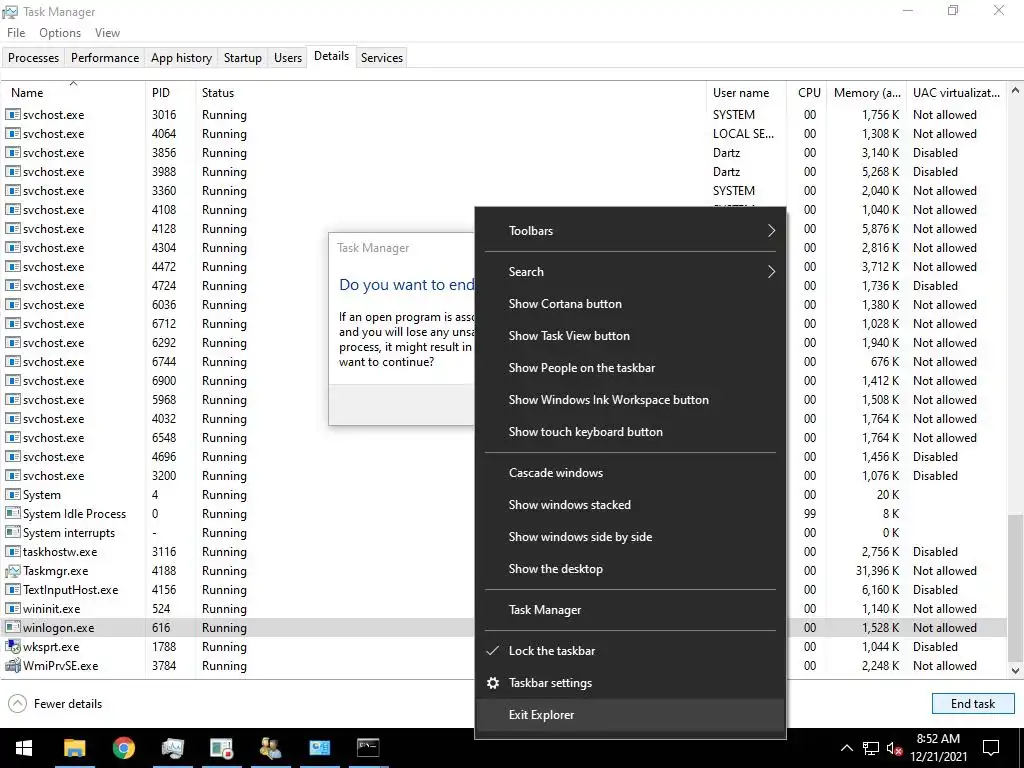
Task: Open the File menu
Action: pos(16,33)
